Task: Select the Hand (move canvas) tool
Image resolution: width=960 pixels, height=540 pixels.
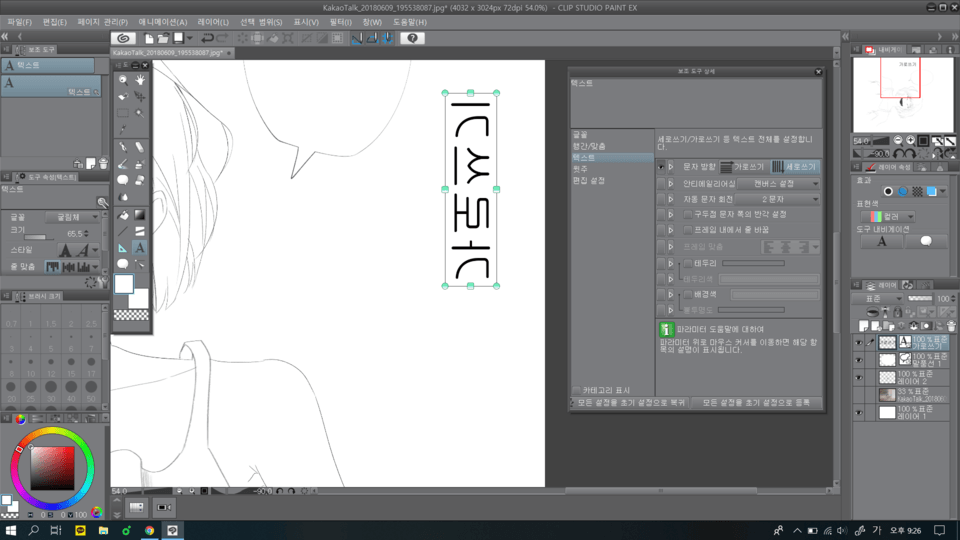Action: (140, 79)
